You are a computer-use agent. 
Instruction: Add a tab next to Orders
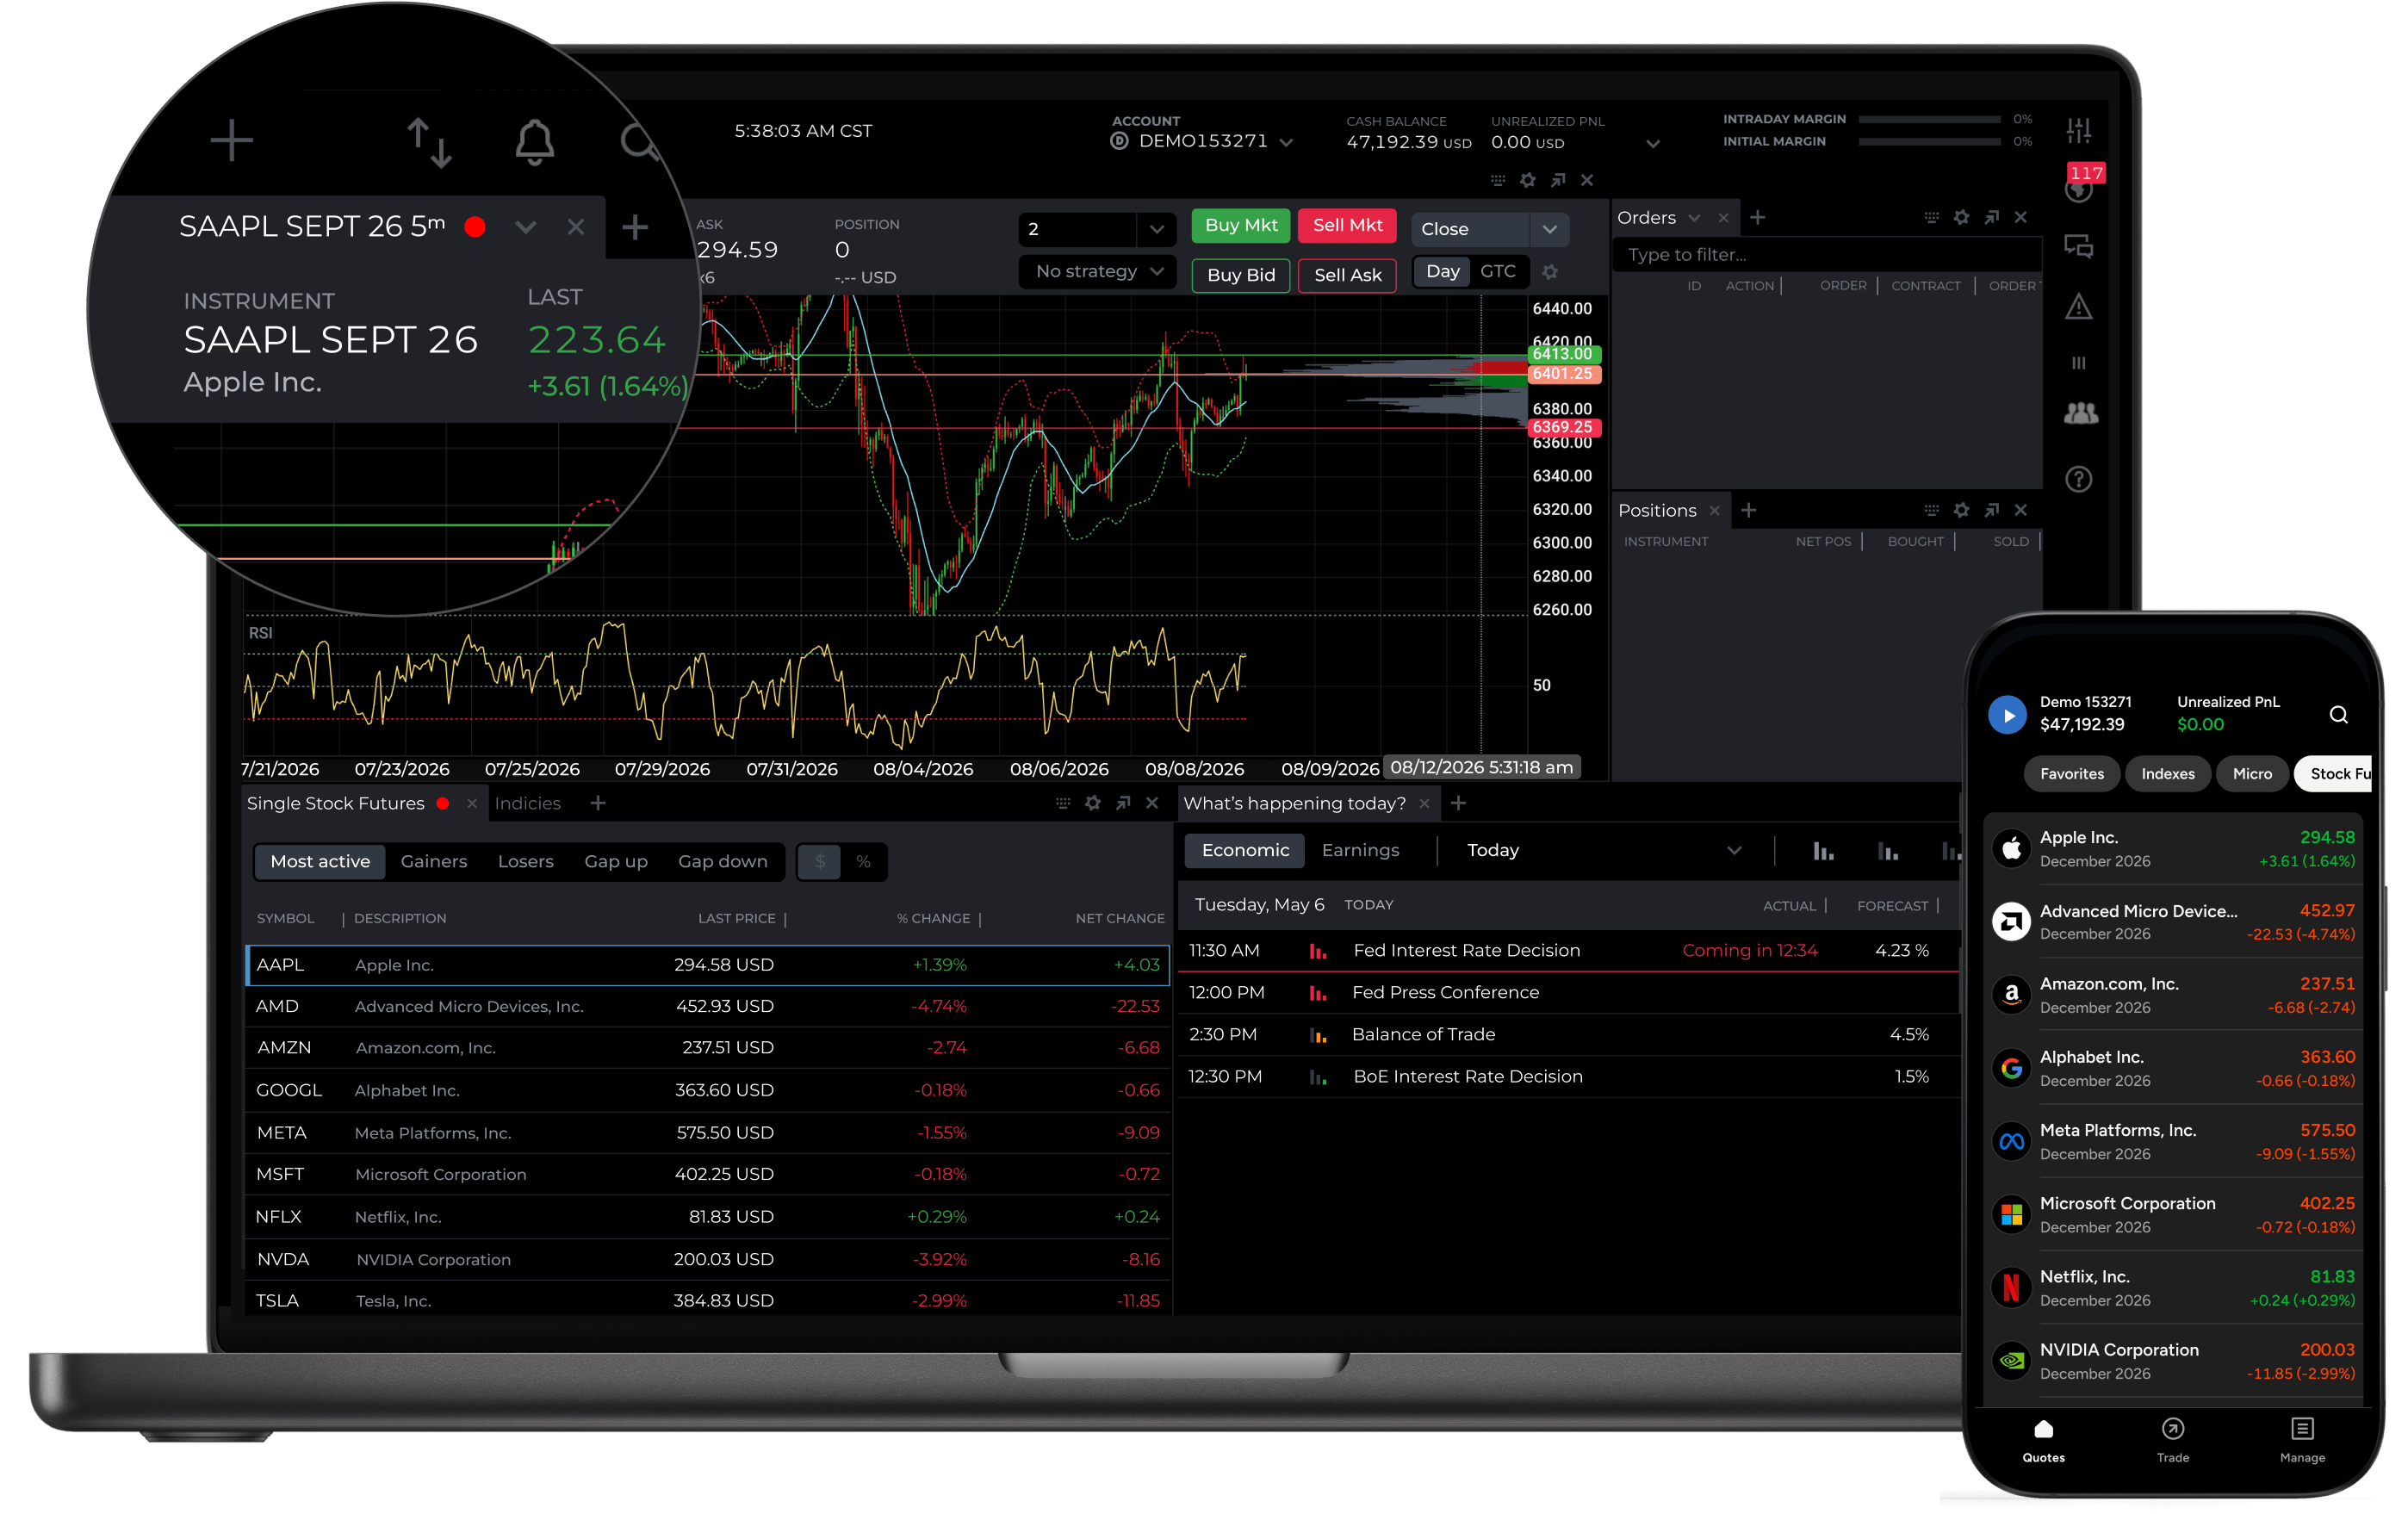(1757, 217)
